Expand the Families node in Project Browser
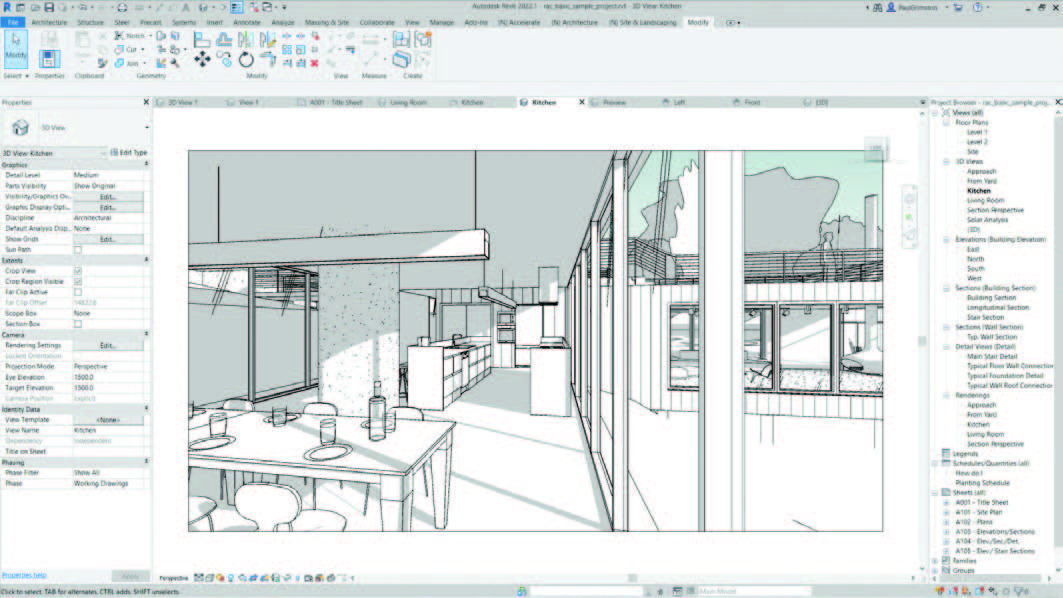The height and width of the screenshot is (598, 1063). pos(935,560)
